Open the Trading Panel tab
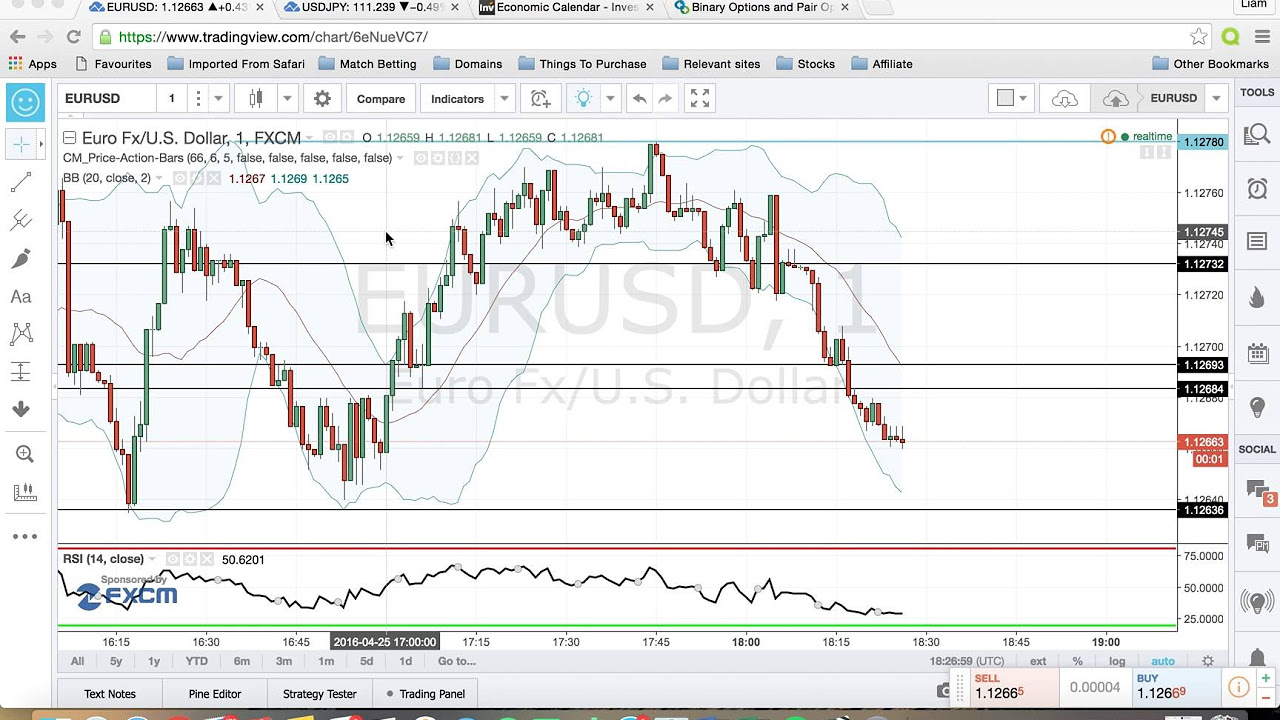 coord(426,694)
